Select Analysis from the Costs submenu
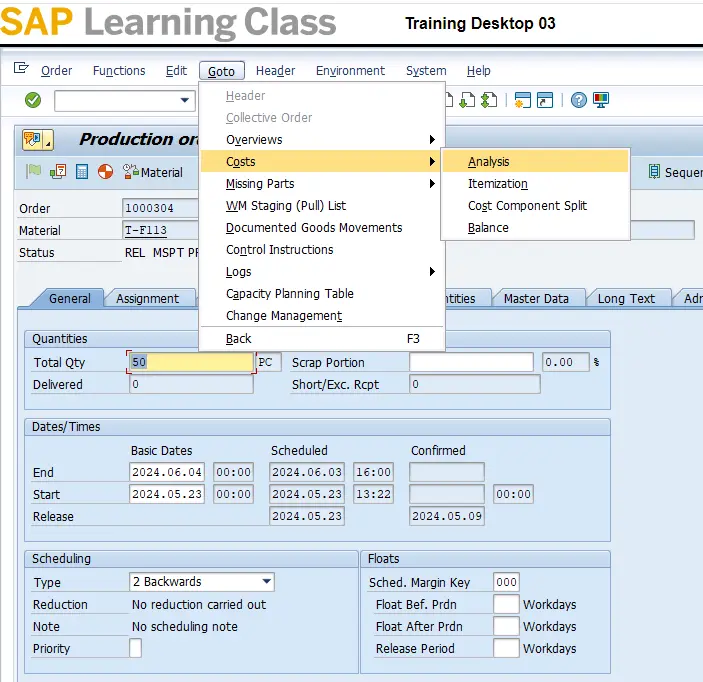703x682 pixels. tap(489, 162)
